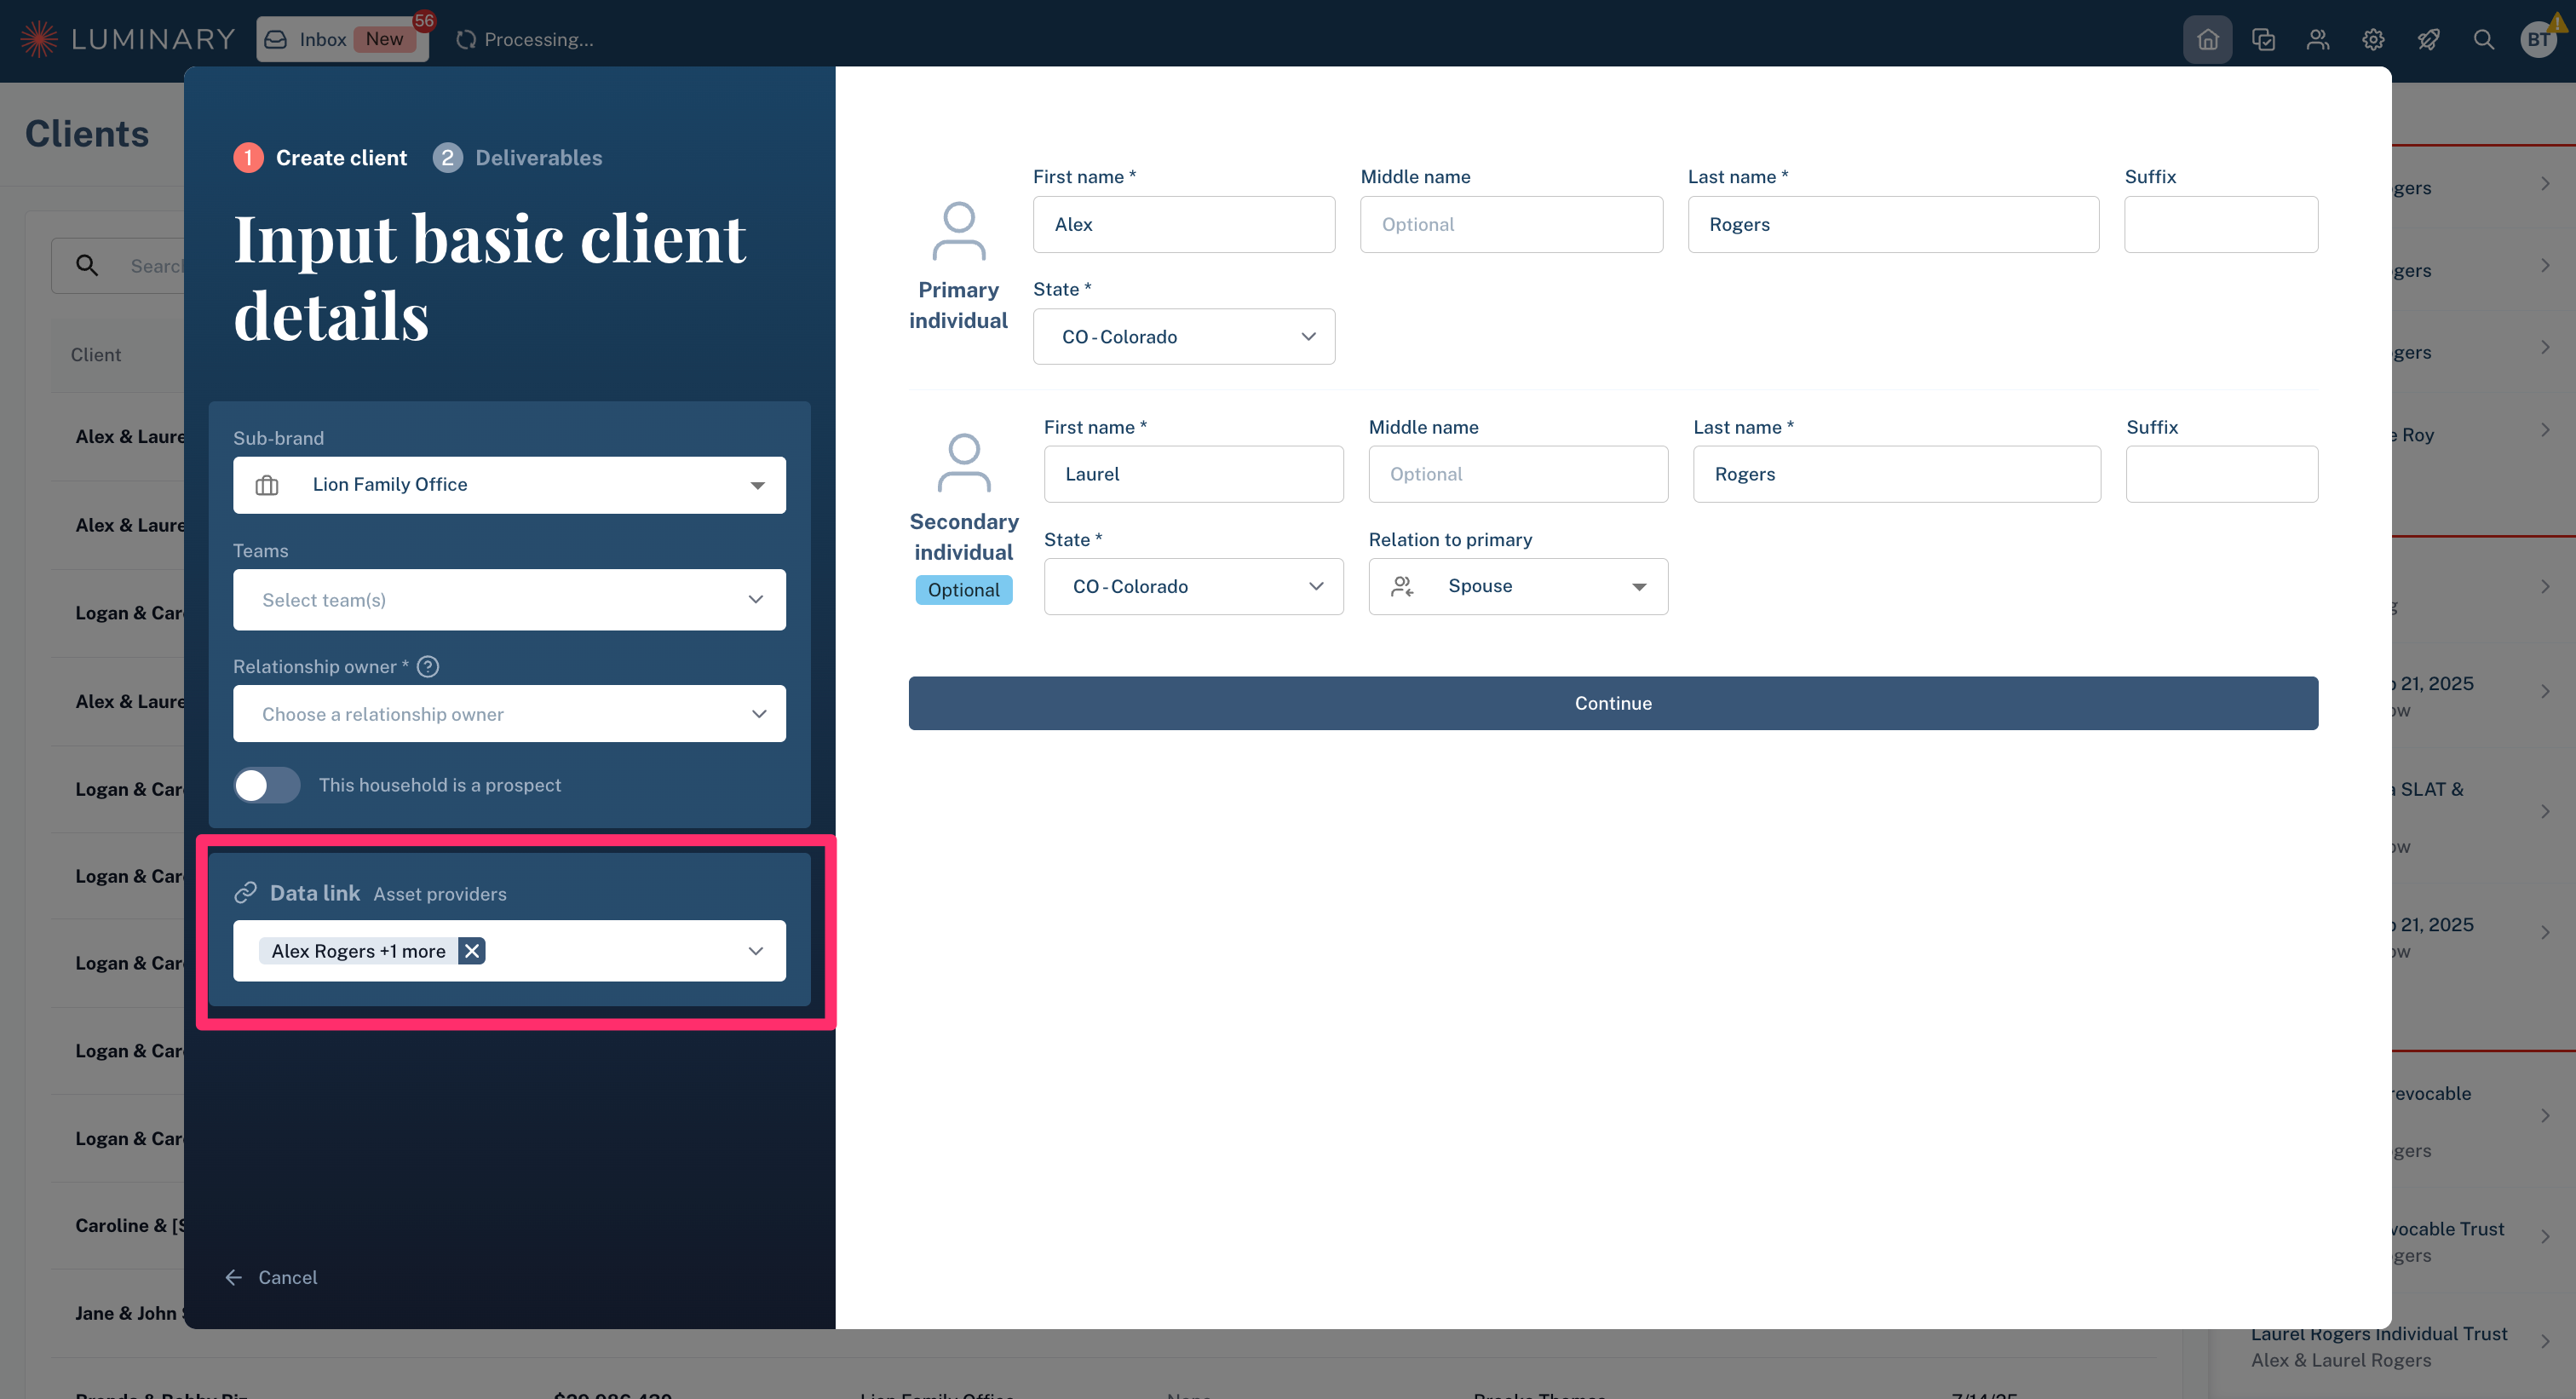Edit primary Last name field Rogers
Image resolution: width=2576 pixels, height=1399 pixels.
pos(1893,225)
